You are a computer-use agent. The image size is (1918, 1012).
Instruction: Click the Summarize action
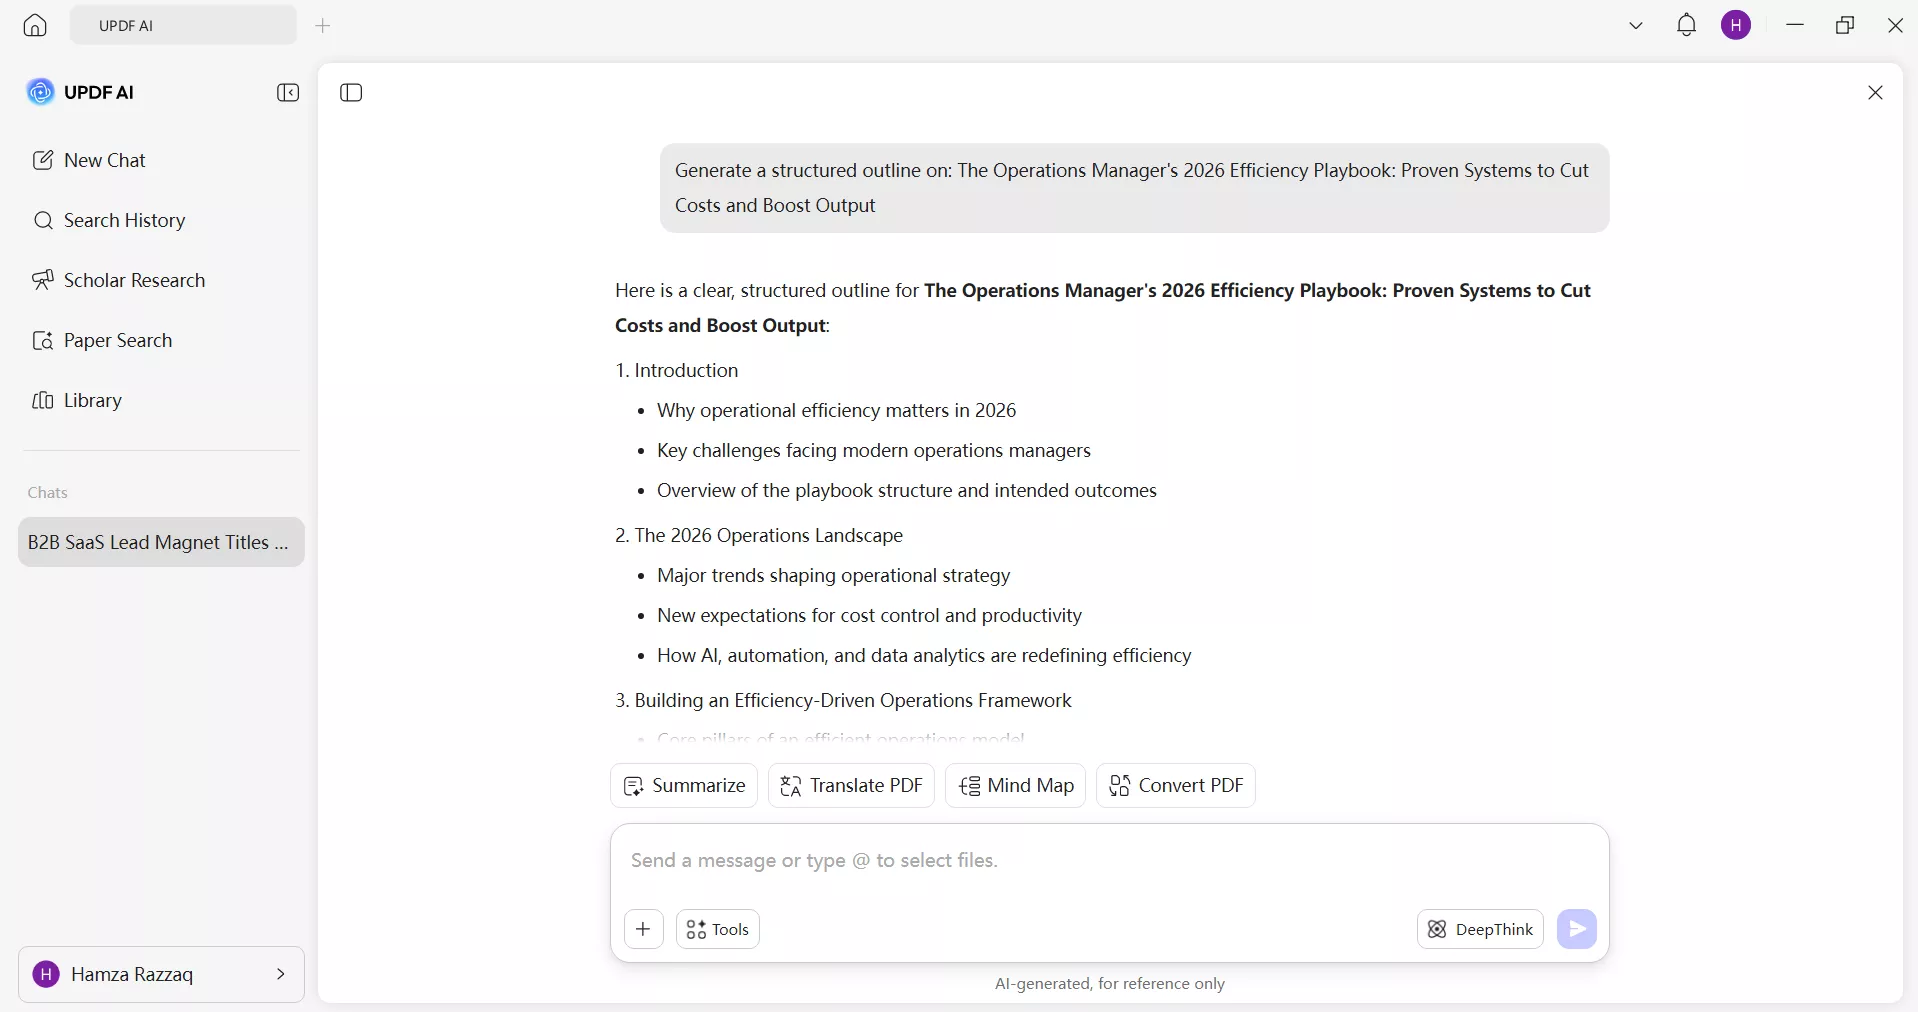click(x=684, y=785)
